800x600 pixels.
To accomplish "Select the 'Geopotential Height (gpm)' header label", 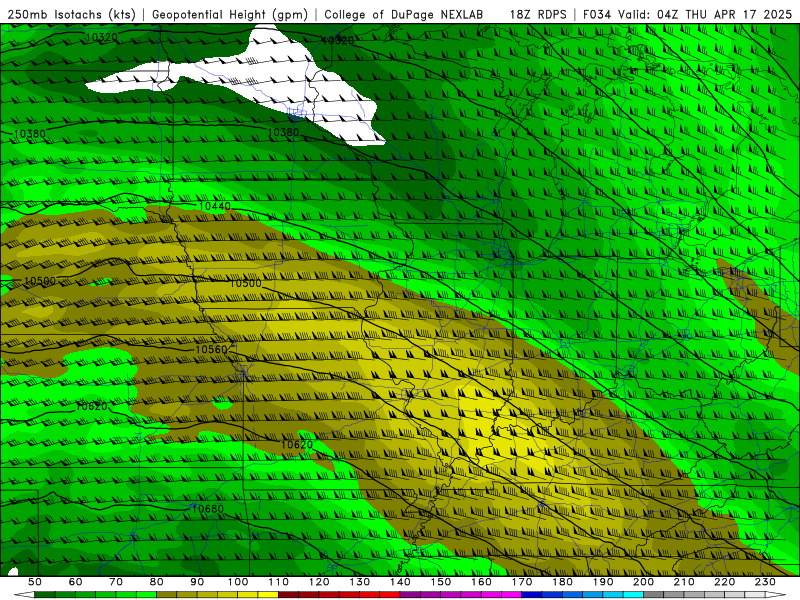I will click(230, 15).
